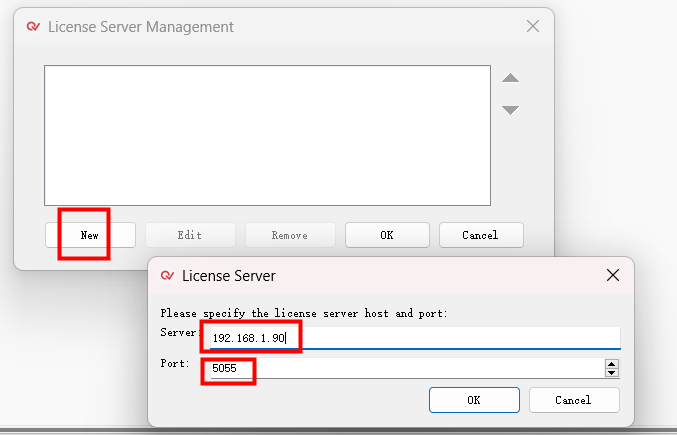Click the greyed-out Remove button
Image resolution: width=677 pixels, height=435 pixels.
click(x=290, y=235)
